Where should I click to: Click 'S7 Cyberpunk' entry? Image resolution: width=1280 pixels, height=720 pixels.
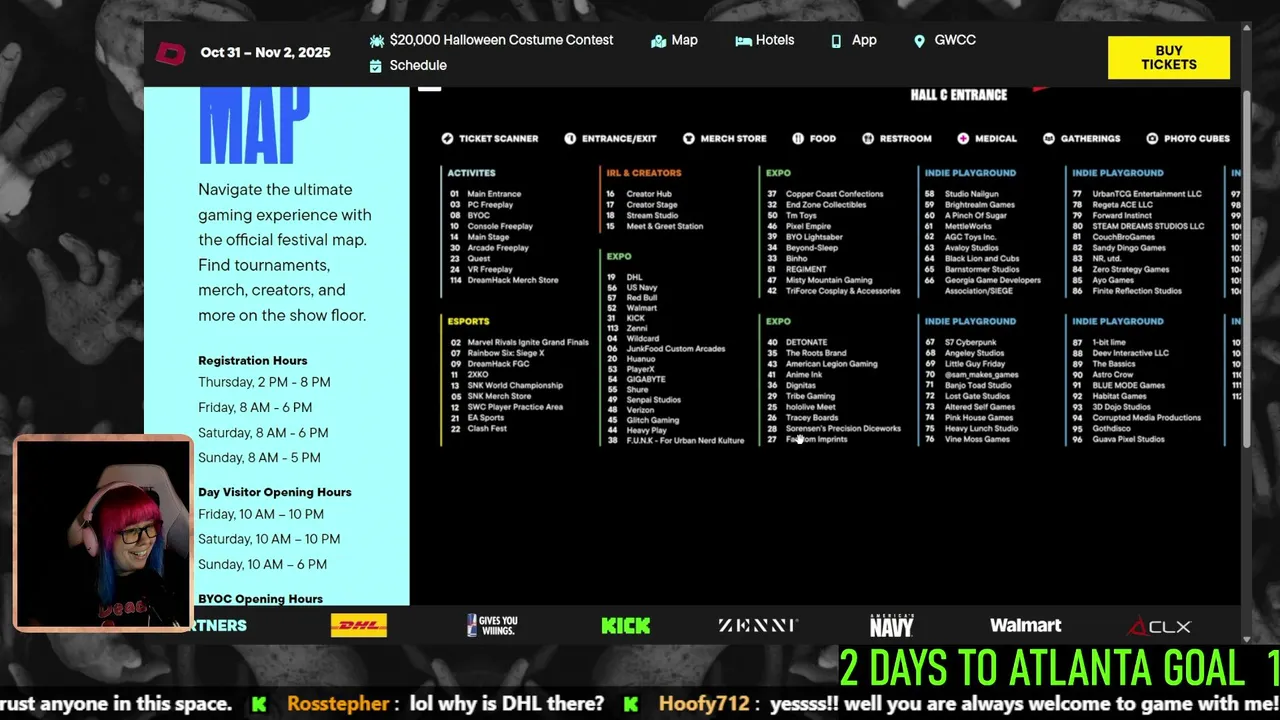[961, 343]
